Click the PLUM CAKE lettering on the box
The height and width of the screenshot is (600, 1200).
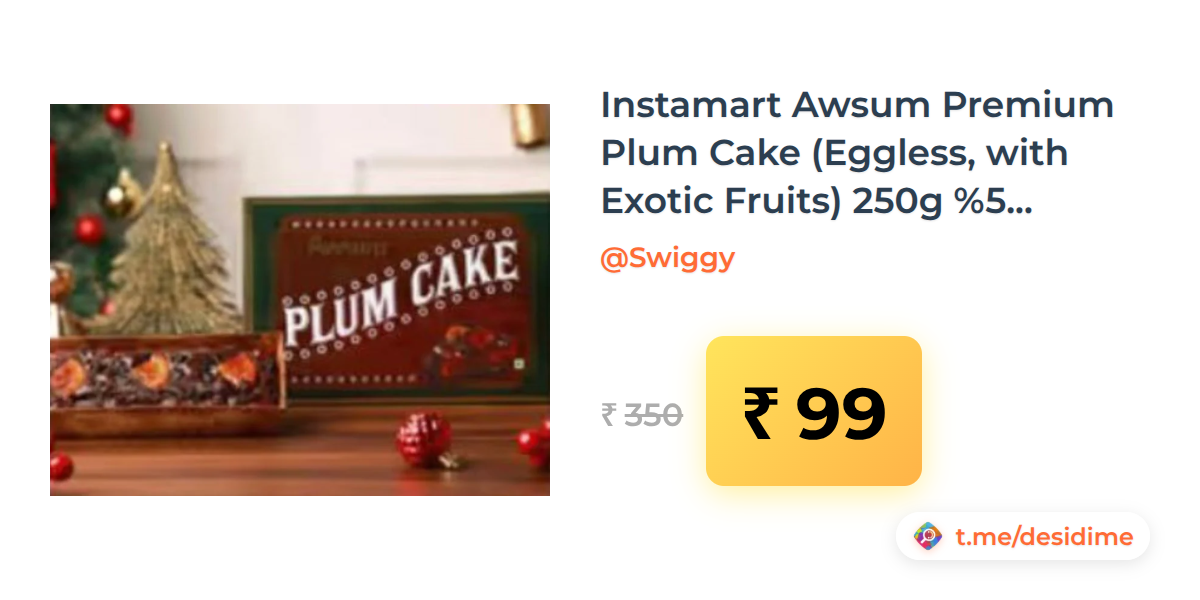coord(401,291)
